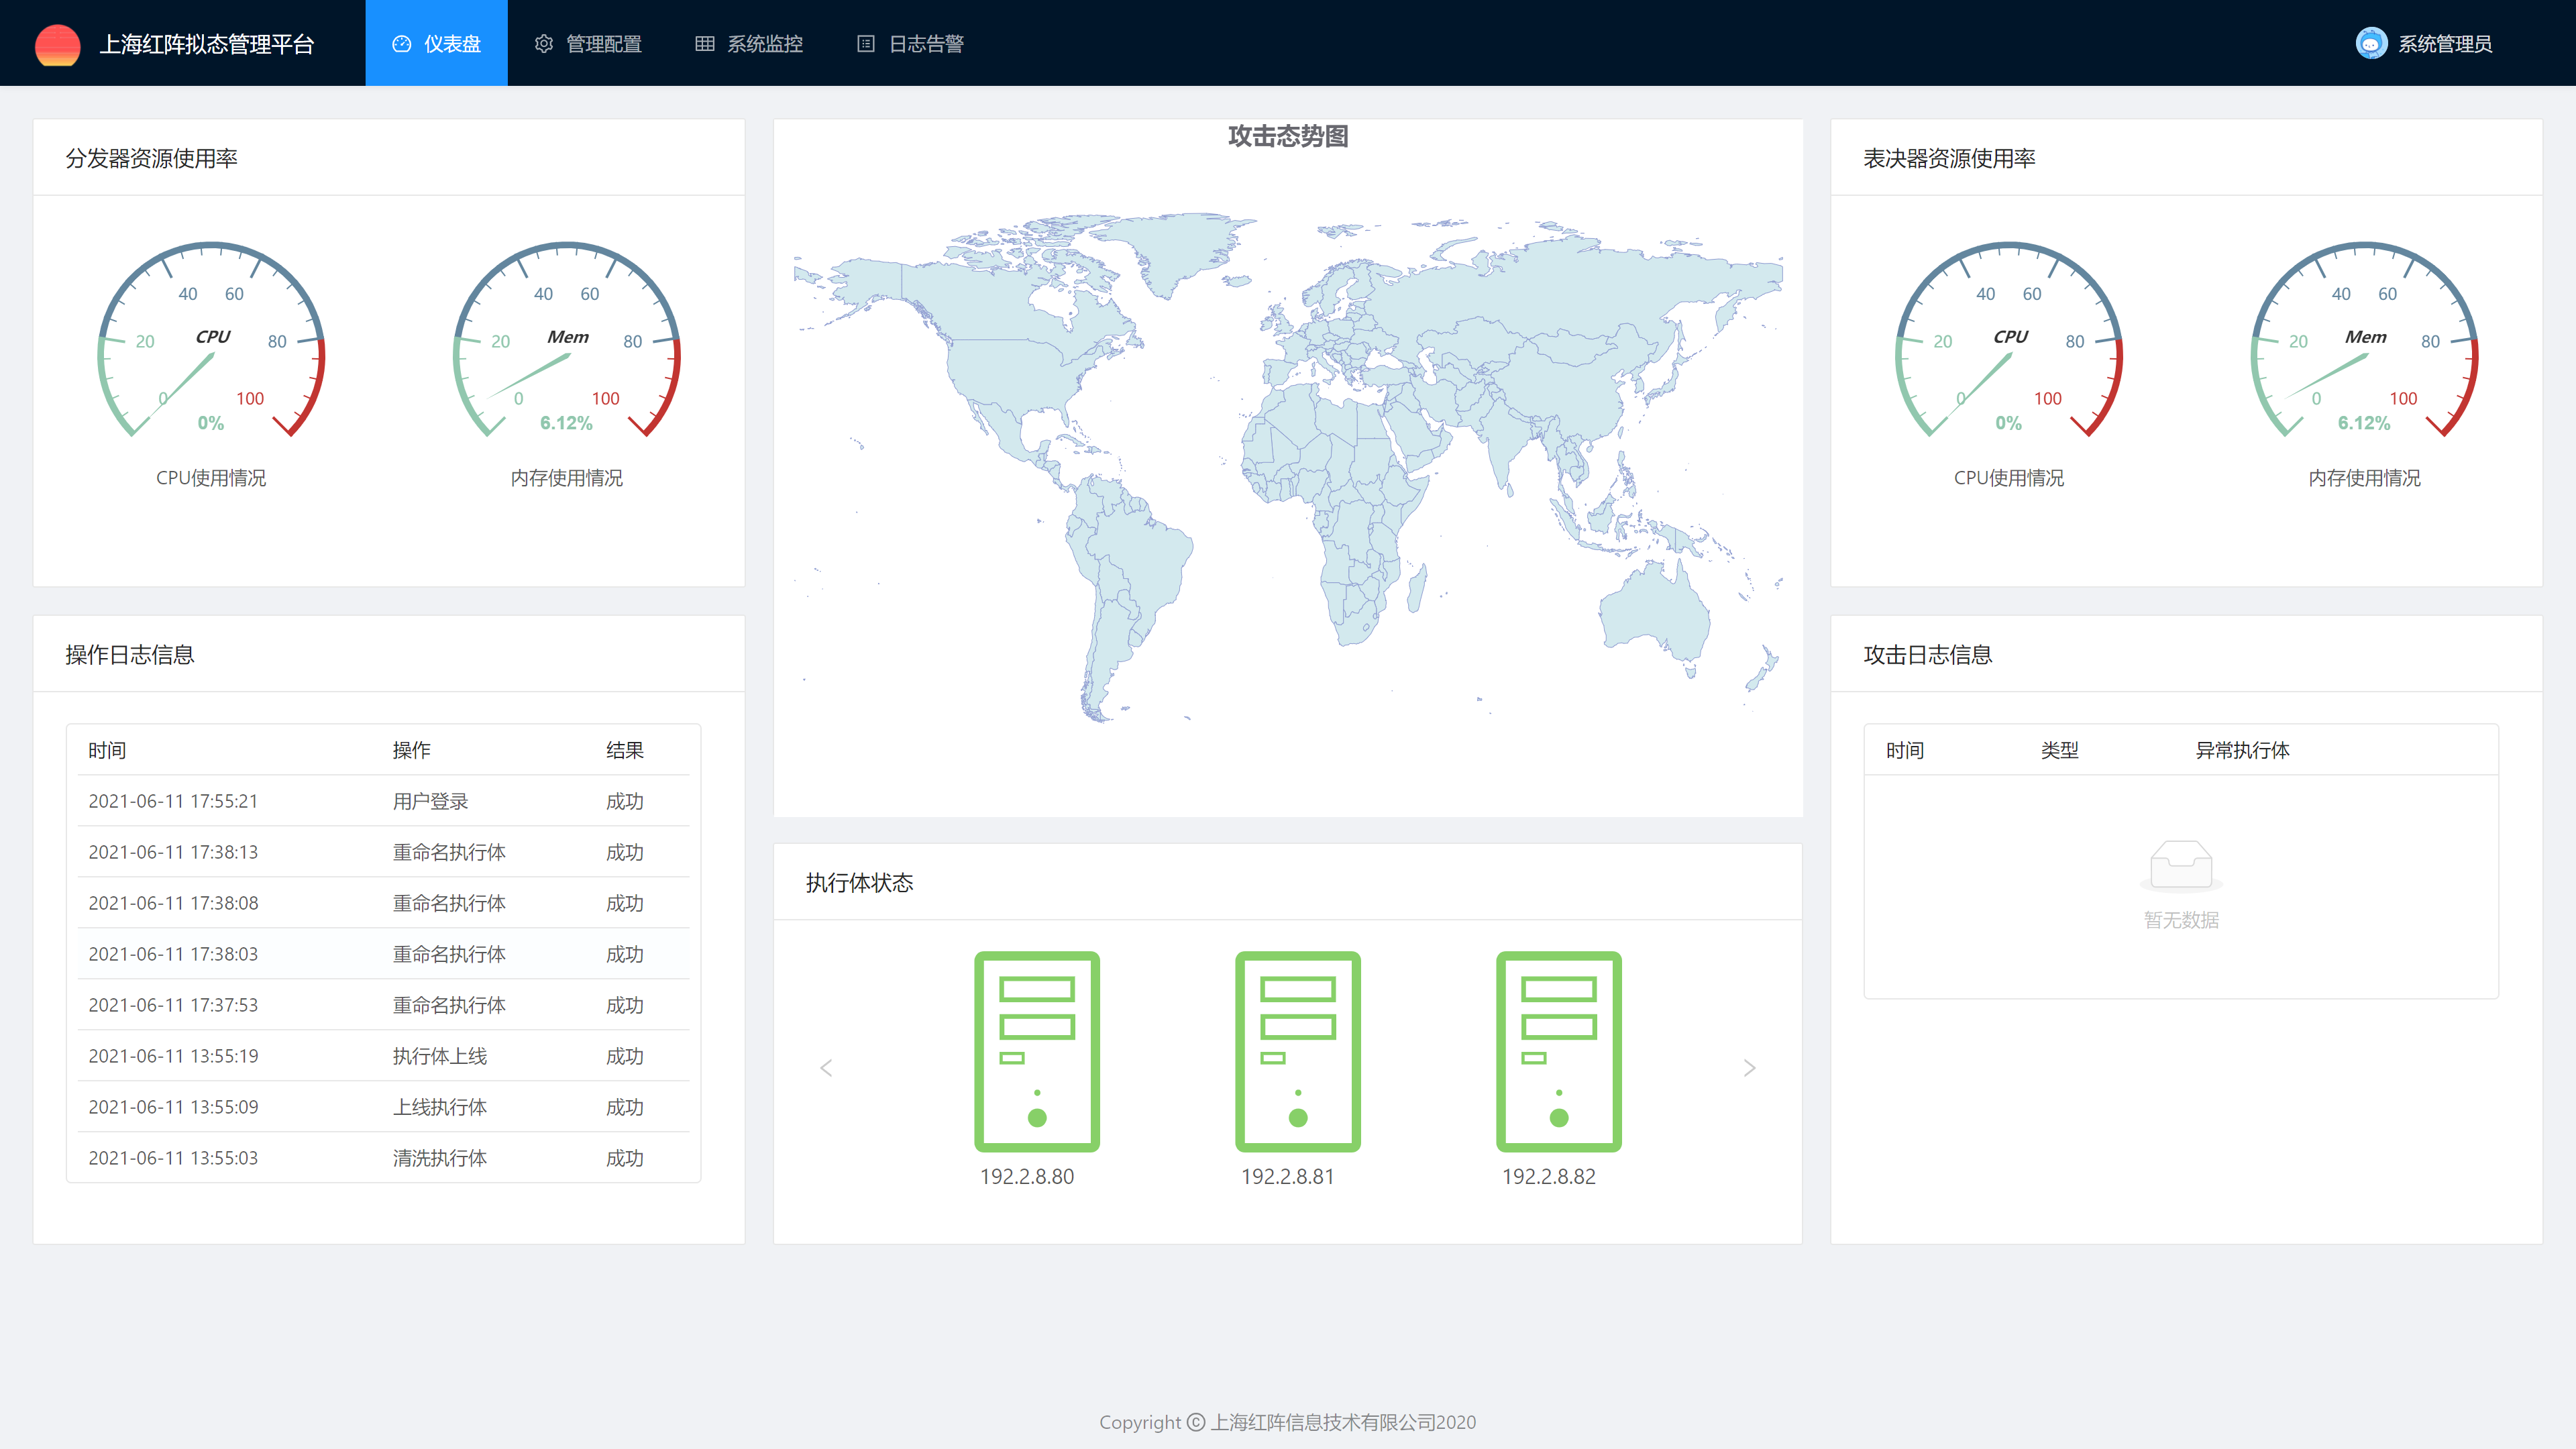2576x1449 pixels.
Task: Switch to the 仪表盘 tab
Action: 437,44
